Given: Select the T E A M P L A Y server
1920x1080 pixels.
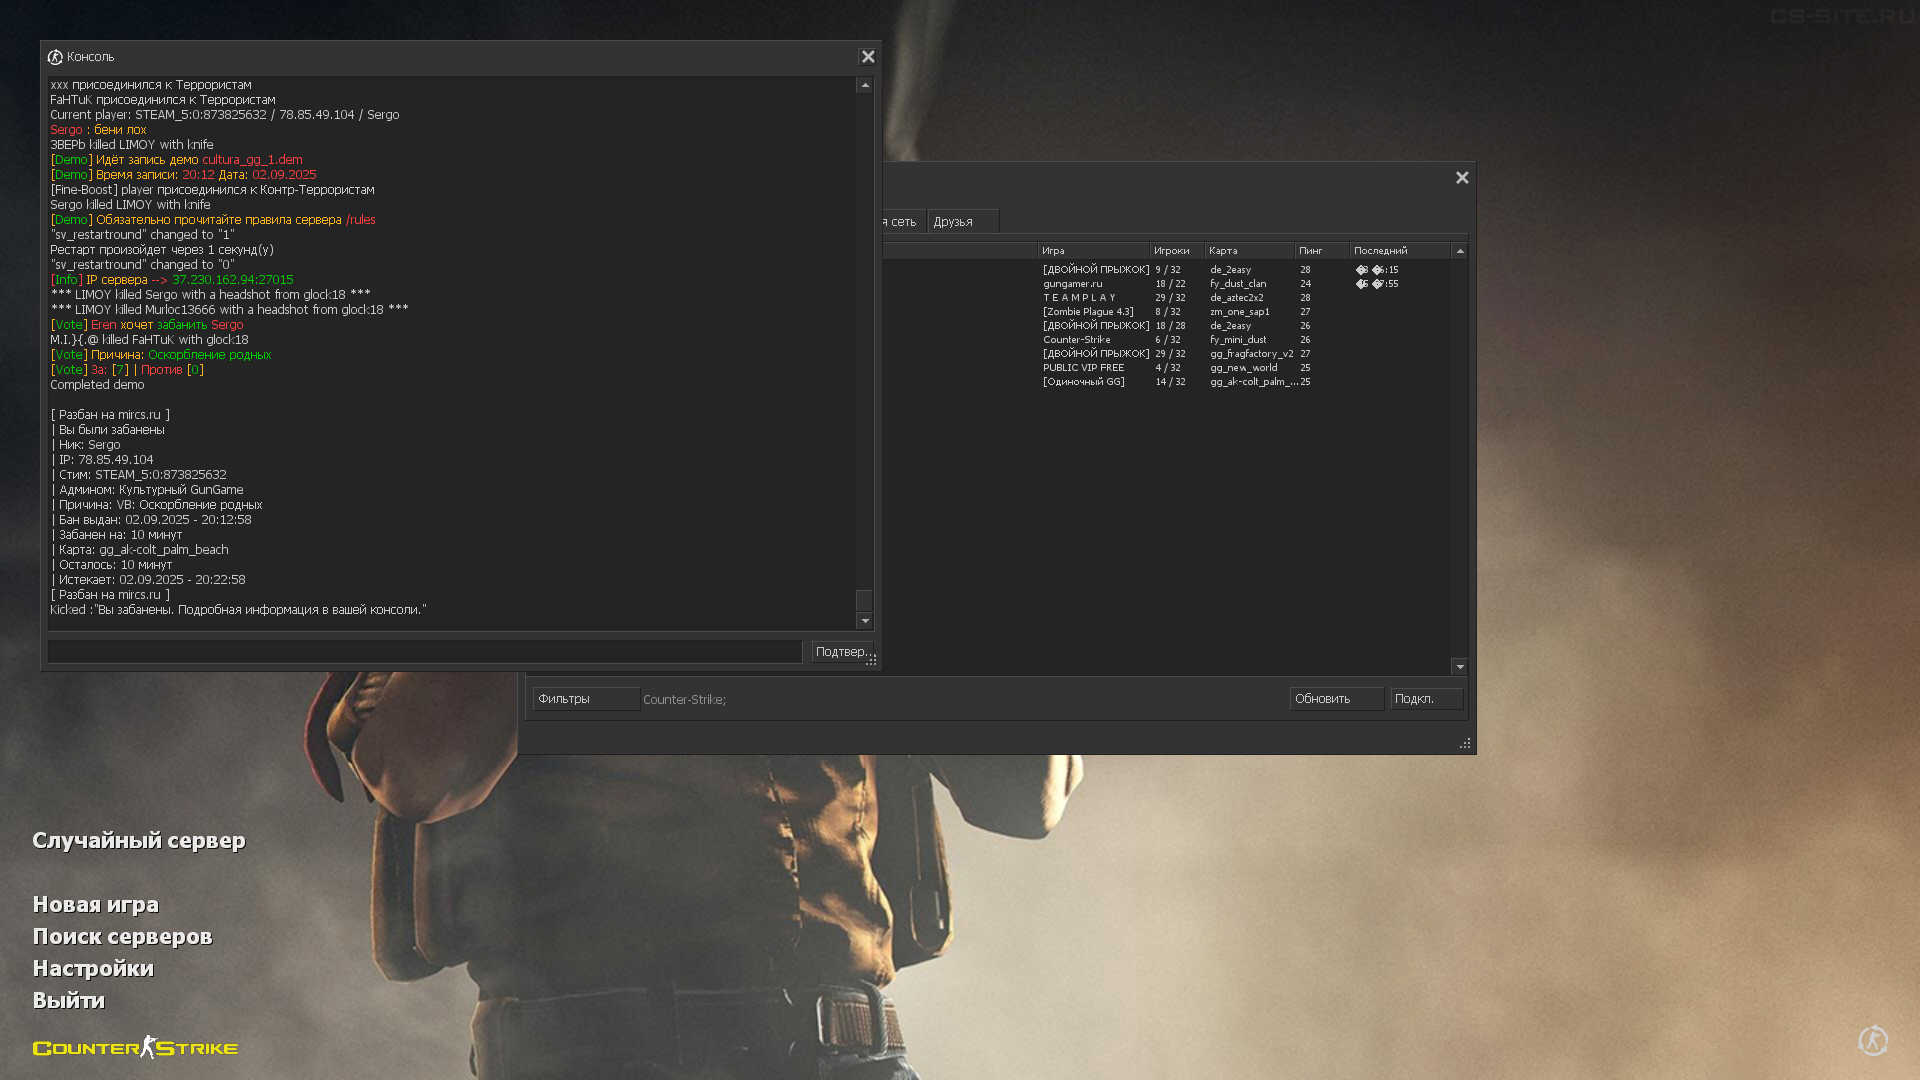Looking at the screenshot, I should (1080, 298).
